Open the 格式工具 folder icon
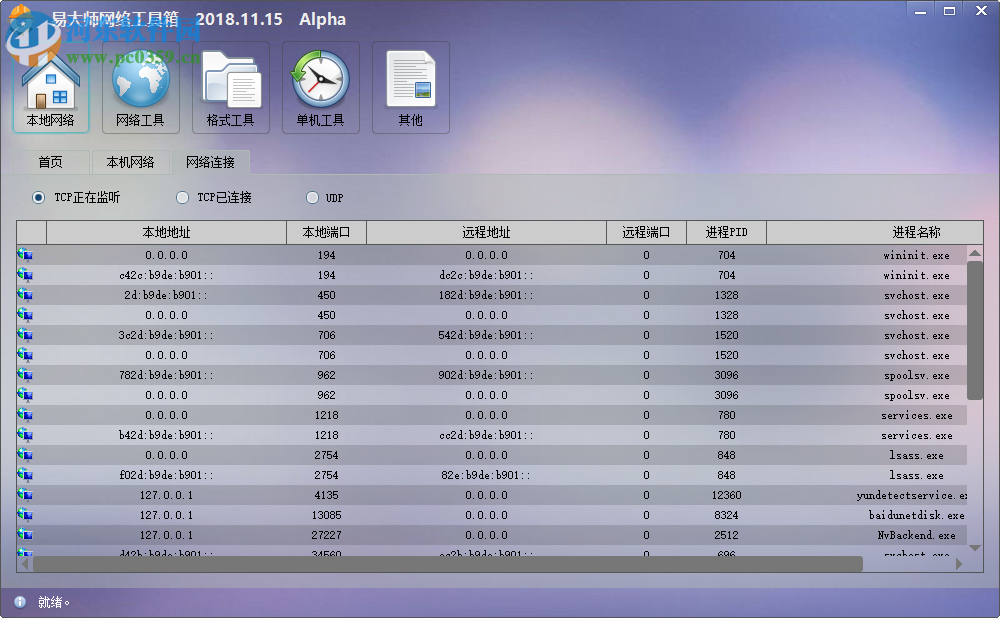Screen dimensions: 1000x618 [231, 87]
